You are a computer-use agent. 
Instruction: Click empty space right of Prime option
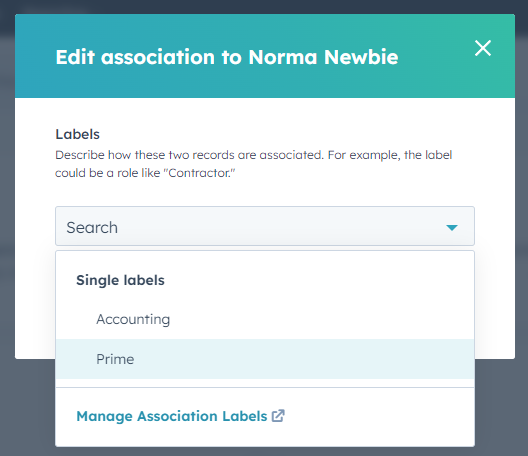click(303, 359)
